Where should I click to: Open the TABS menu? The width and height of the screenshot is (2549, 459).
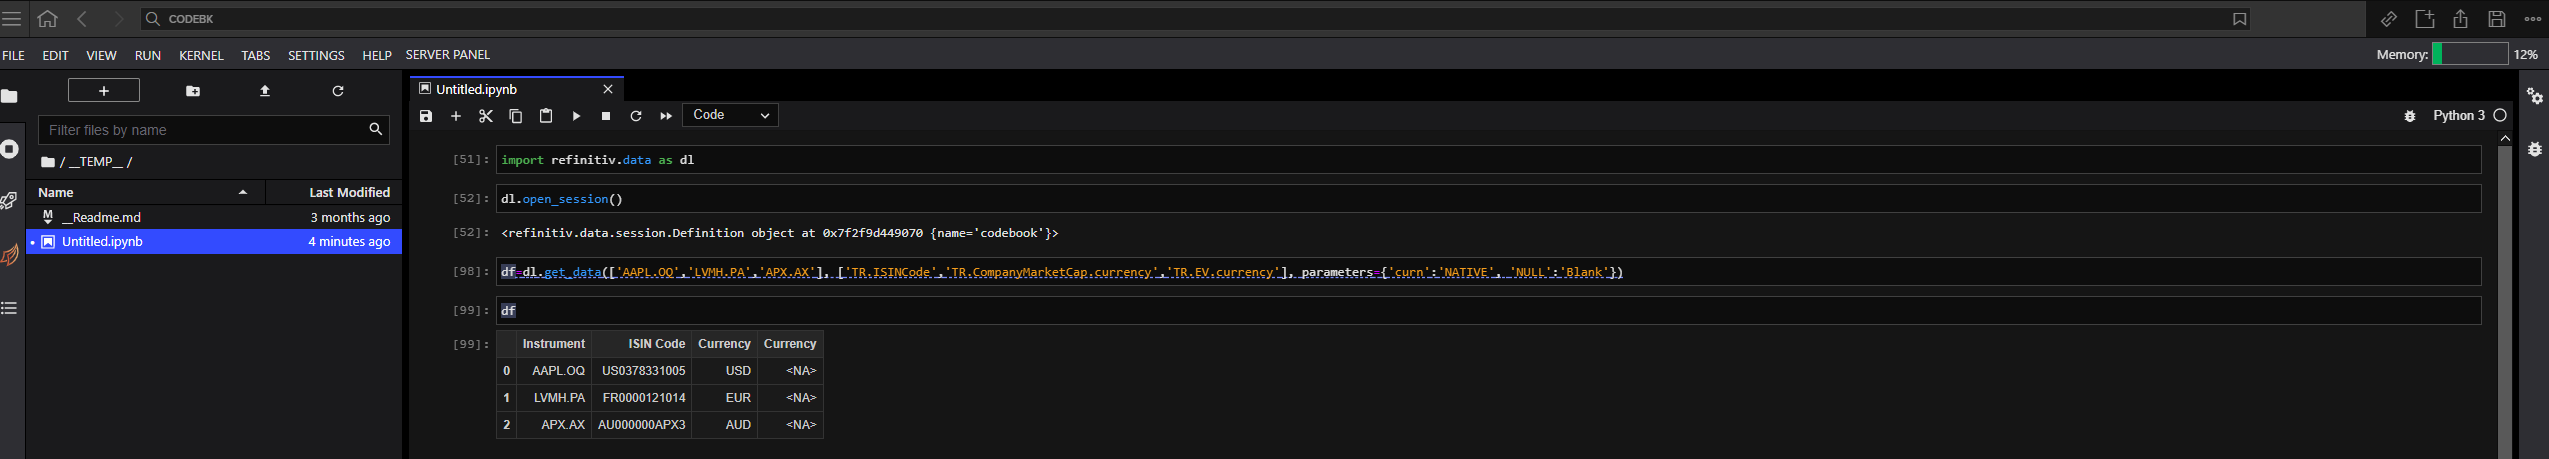(256, 55)
